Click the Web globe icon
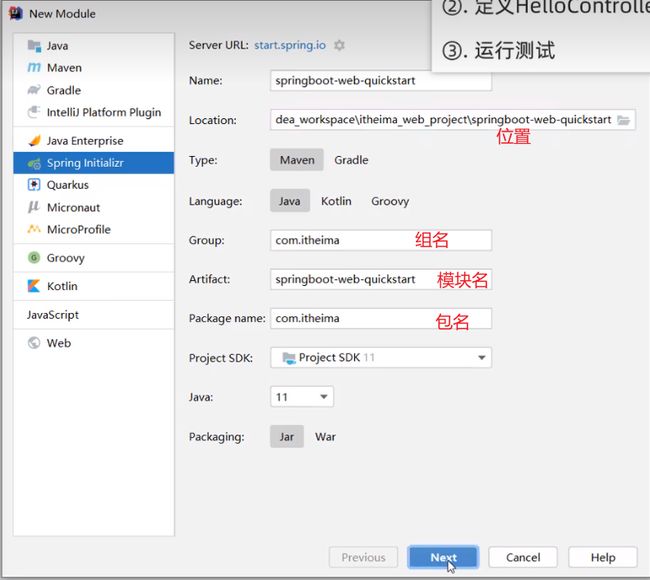This screenshot has width=650, height=580. click(x=34, y=343)
